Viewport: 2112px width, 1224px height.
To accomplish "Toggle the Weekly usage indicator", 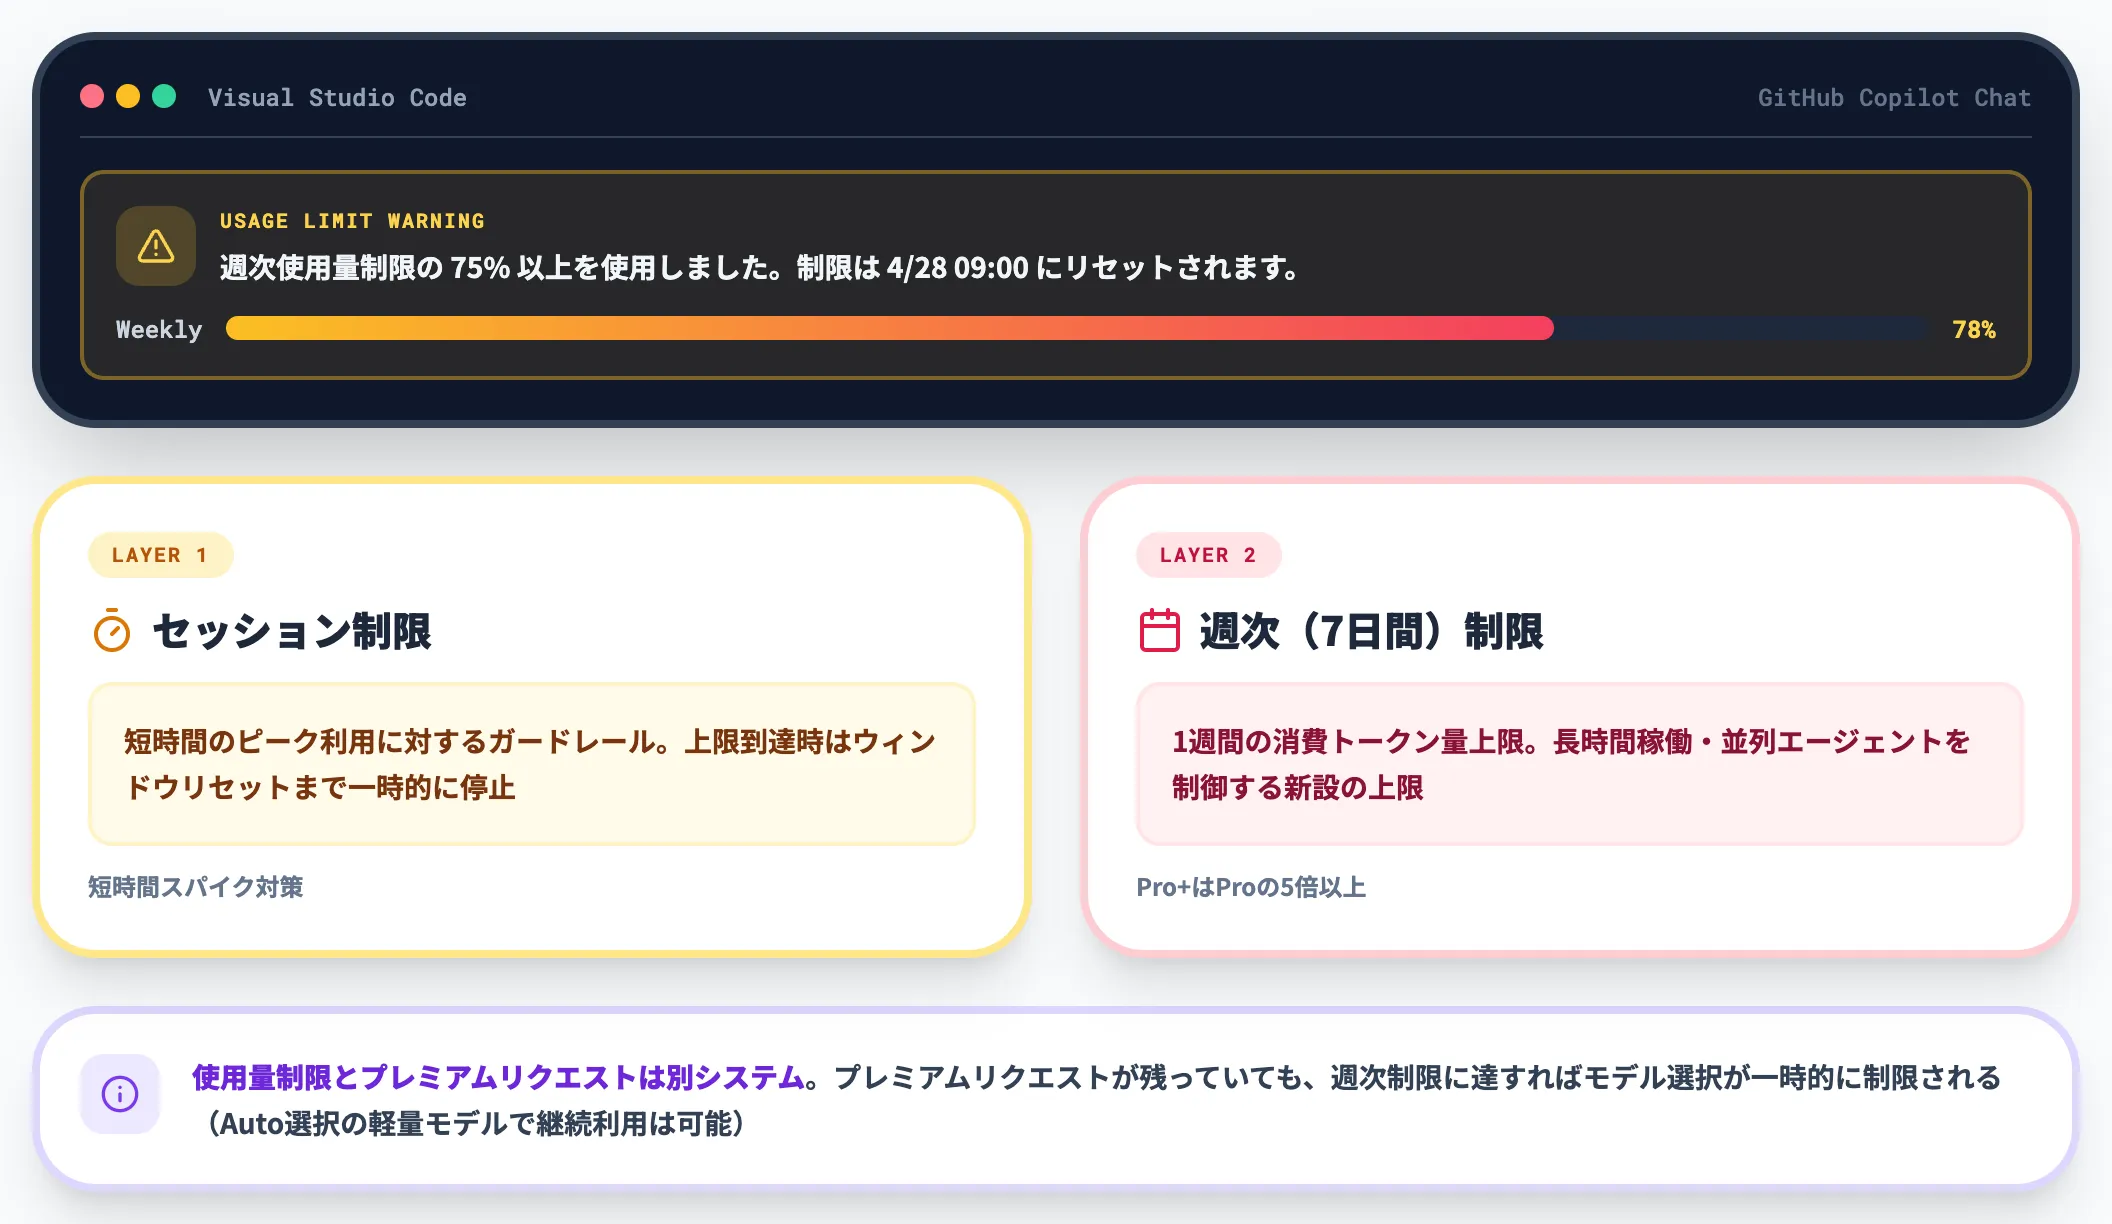I will tap(158, 329).
